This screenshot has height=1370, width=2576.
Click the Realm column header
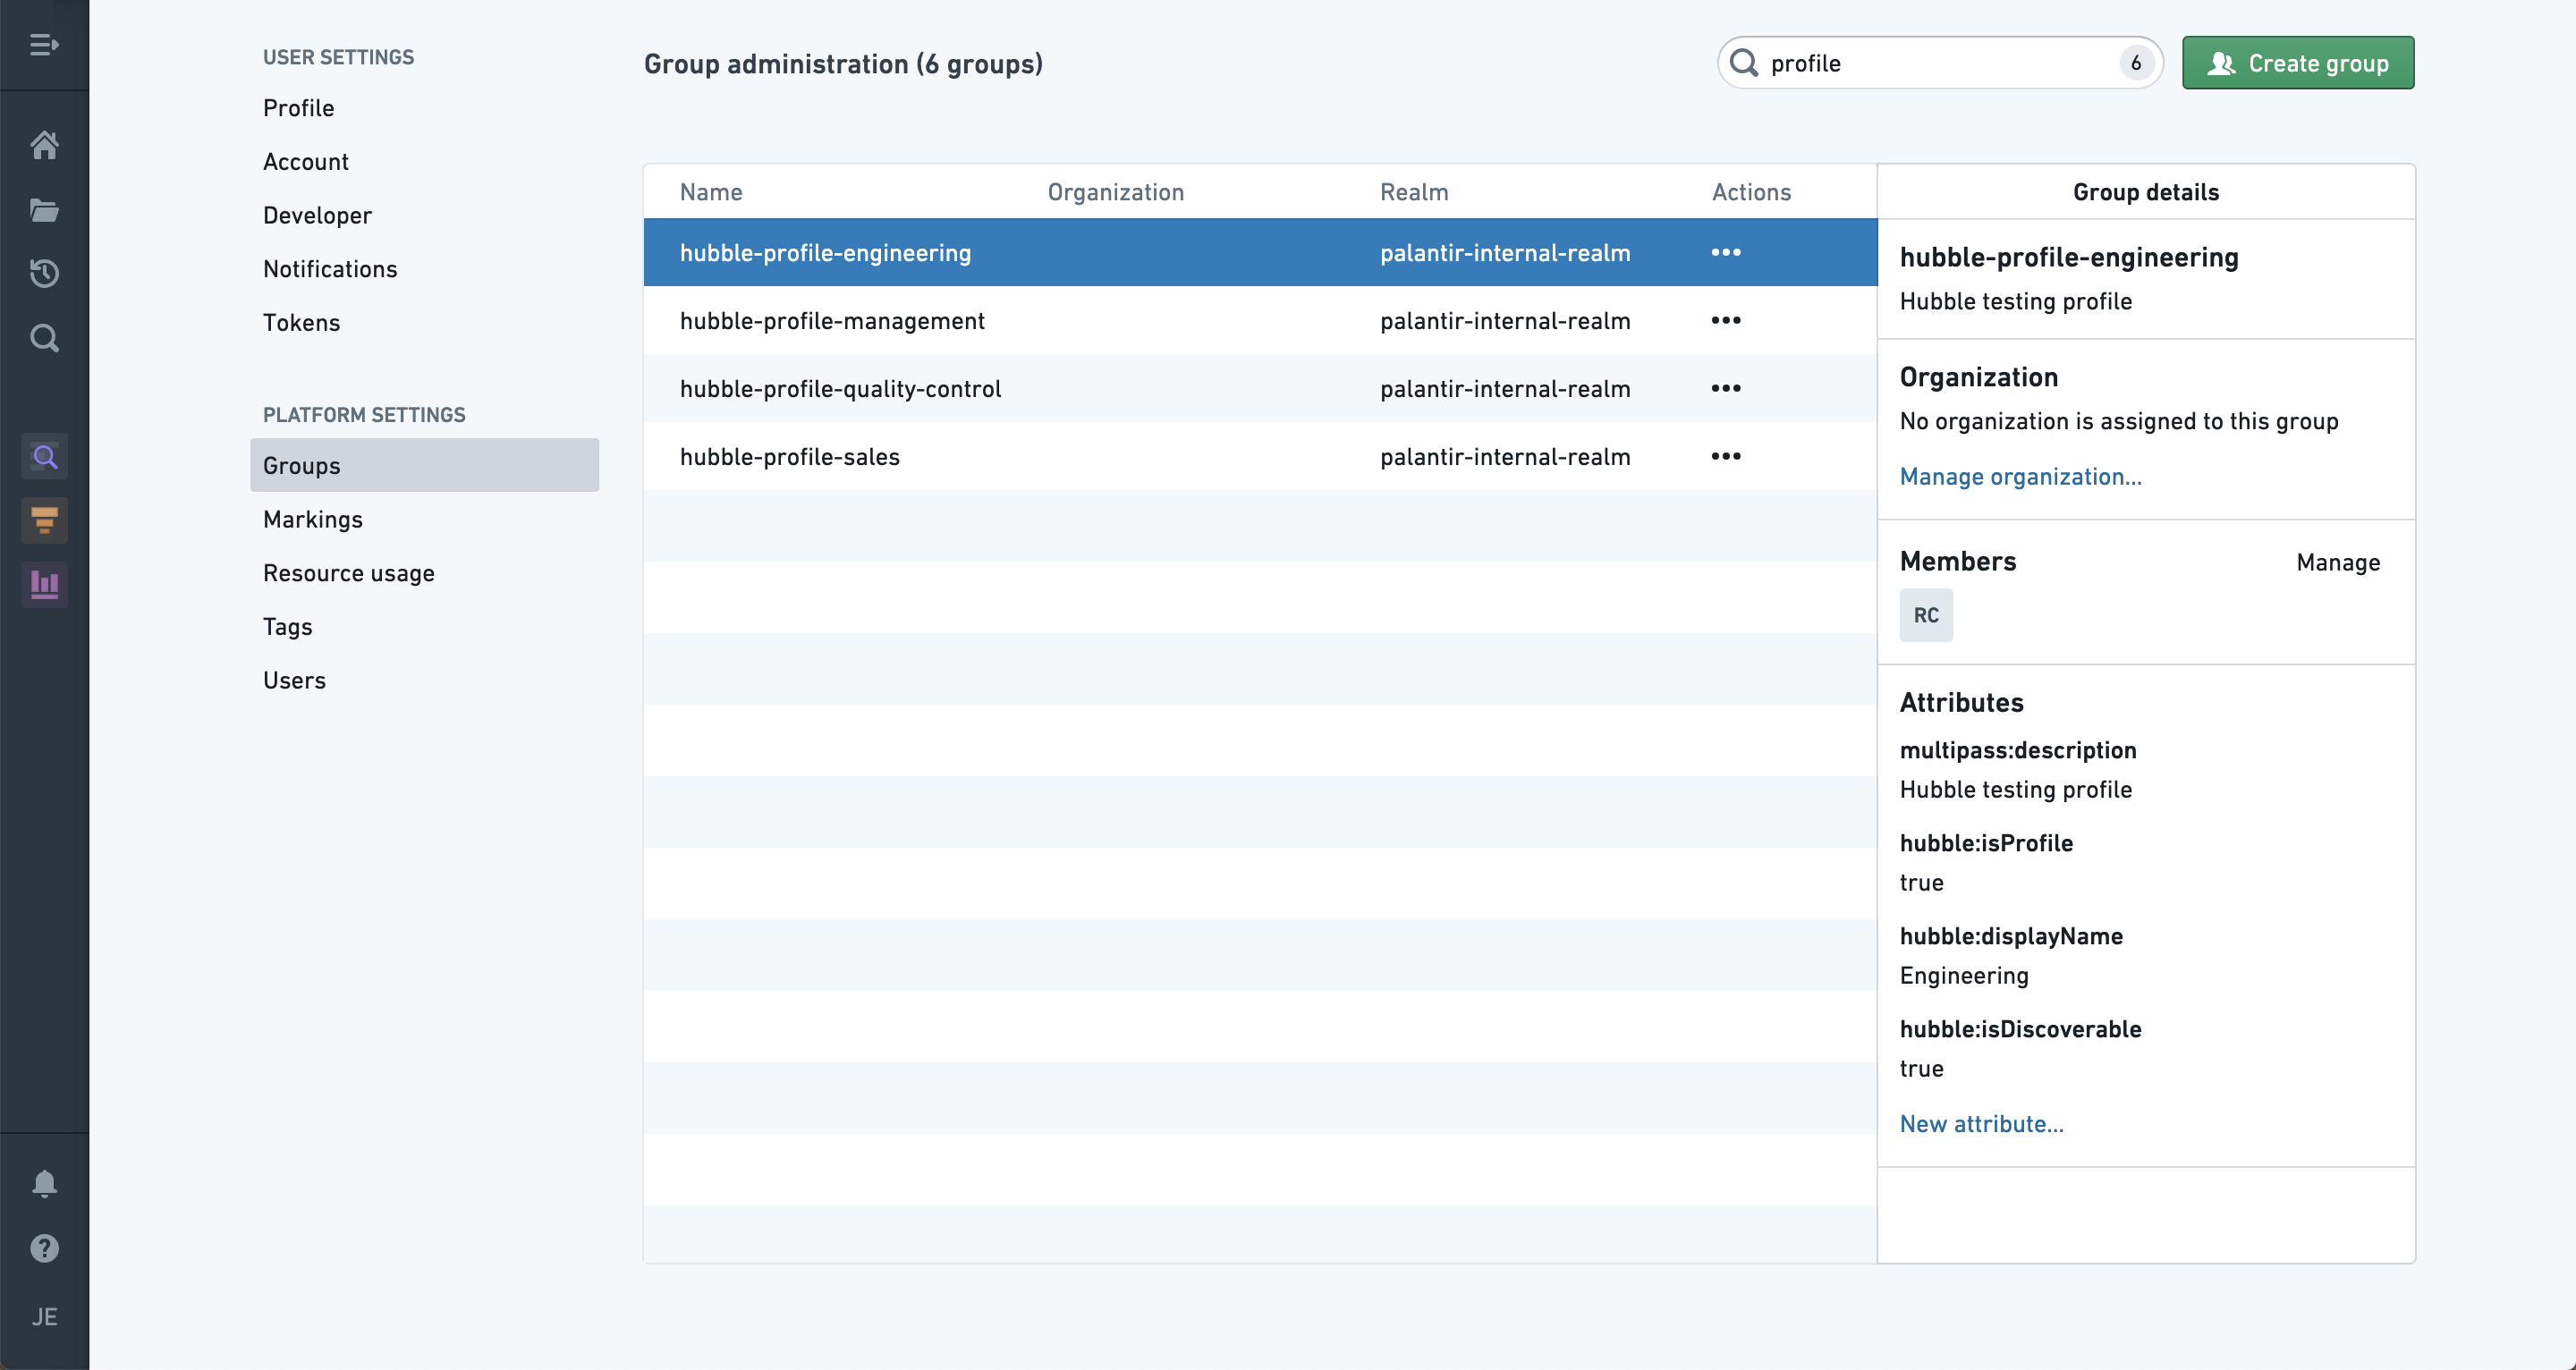1414,192
